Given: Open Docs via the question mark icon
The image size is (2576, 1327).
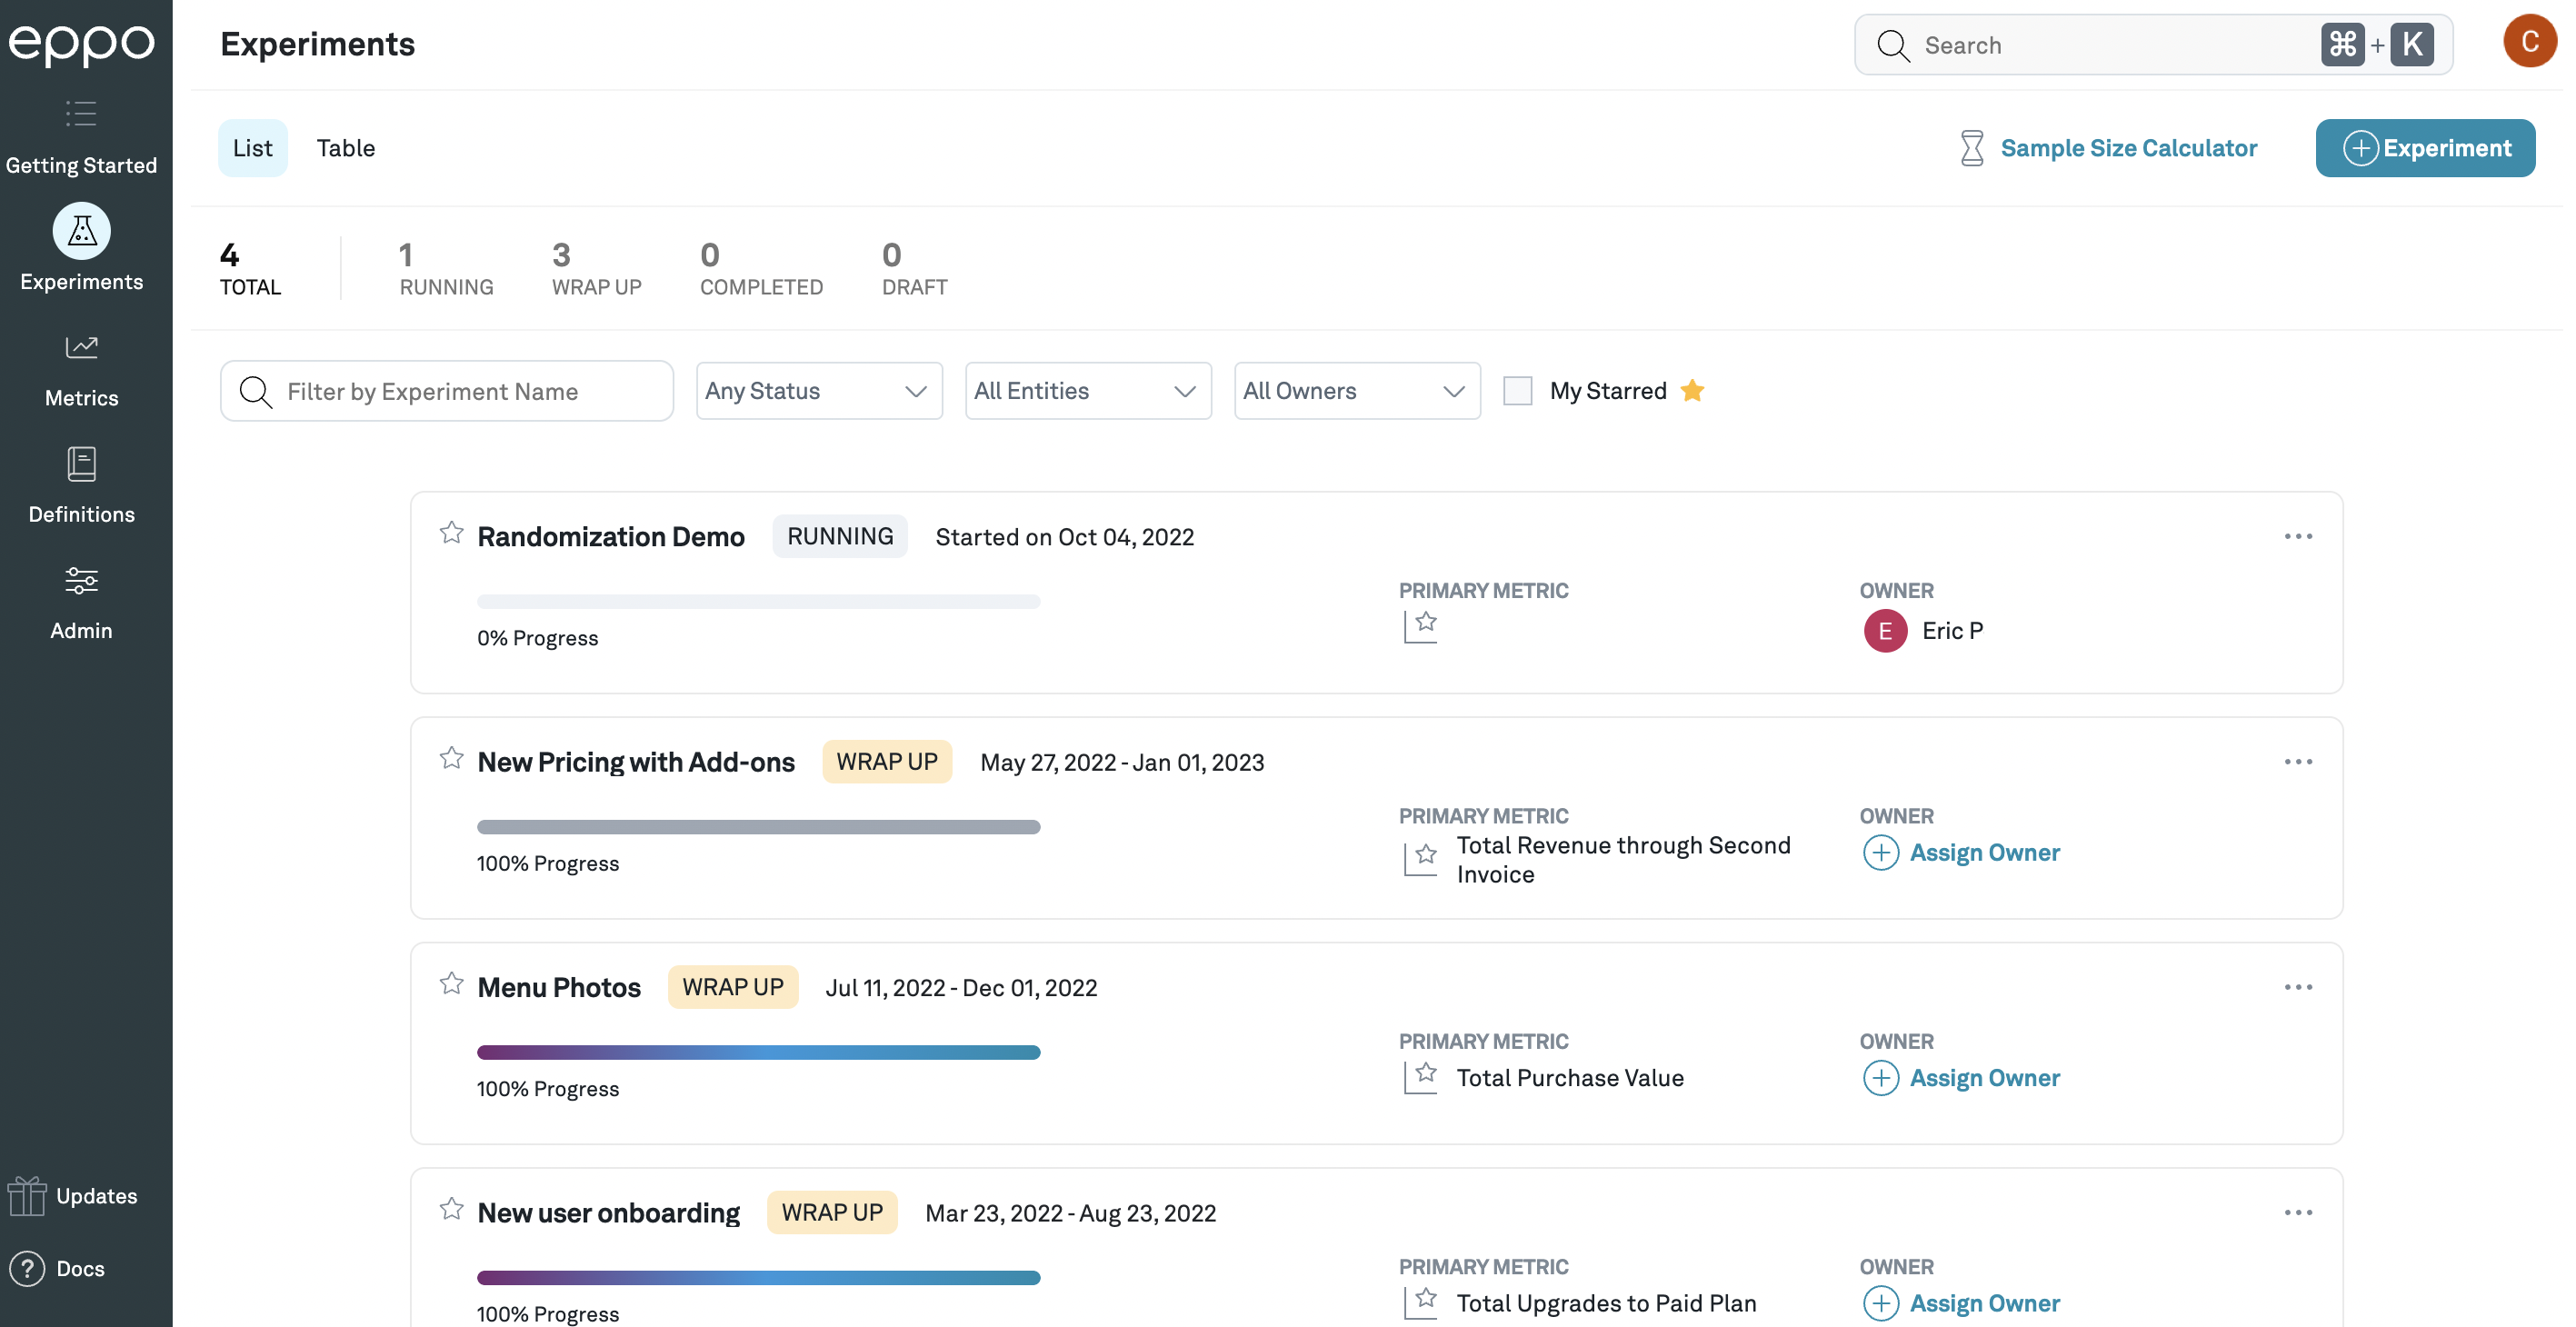Looking at the screenshot, I should (x=27, y=1268).
